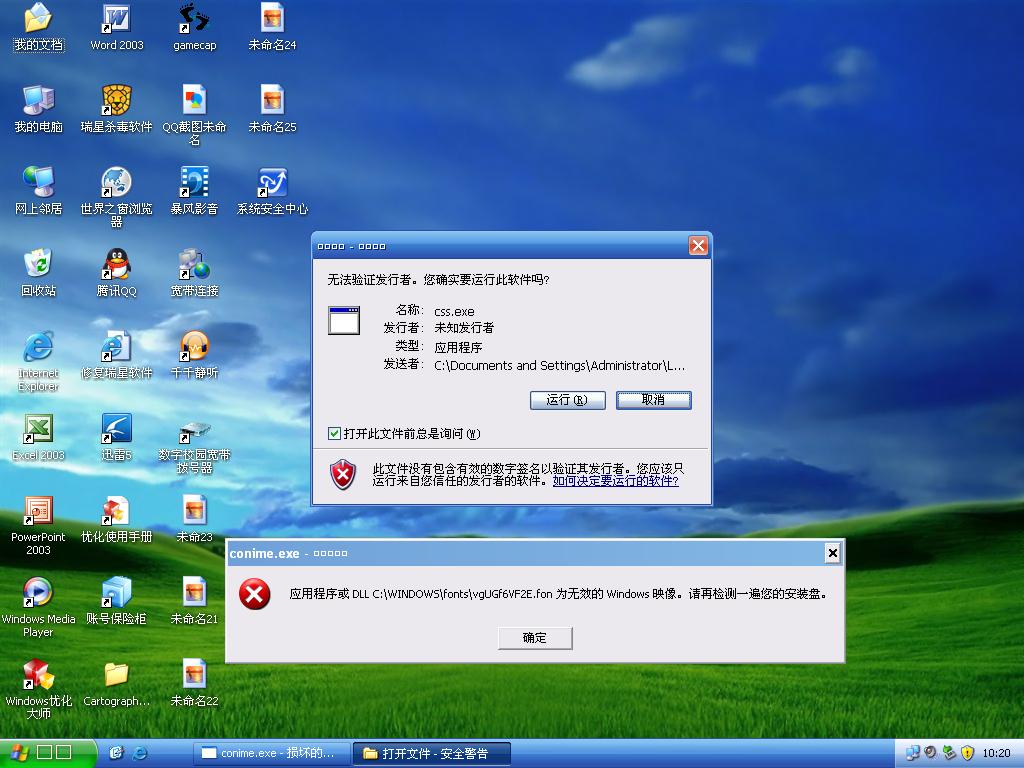Open the 宽带连接 shortcut
Screen dimensions: 1024x768
click(194, 273)
